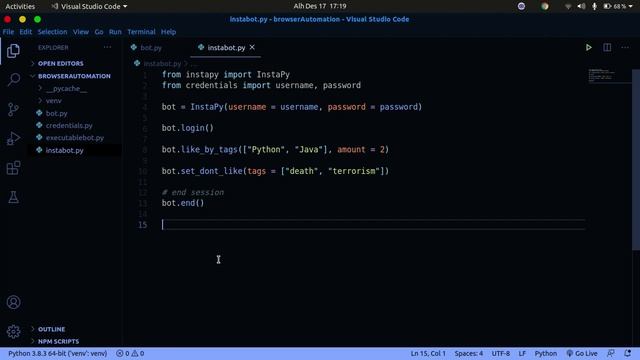Screen dimensions: 640x360
Task: Run Python file with play button
Action: pyautogui.click(x=588, y=47)
